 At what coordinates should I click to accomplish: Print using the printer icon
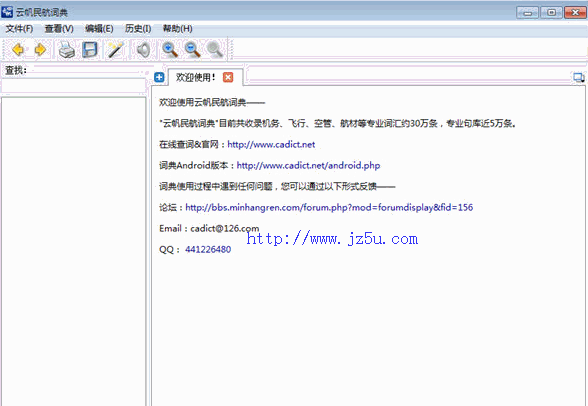67,50
